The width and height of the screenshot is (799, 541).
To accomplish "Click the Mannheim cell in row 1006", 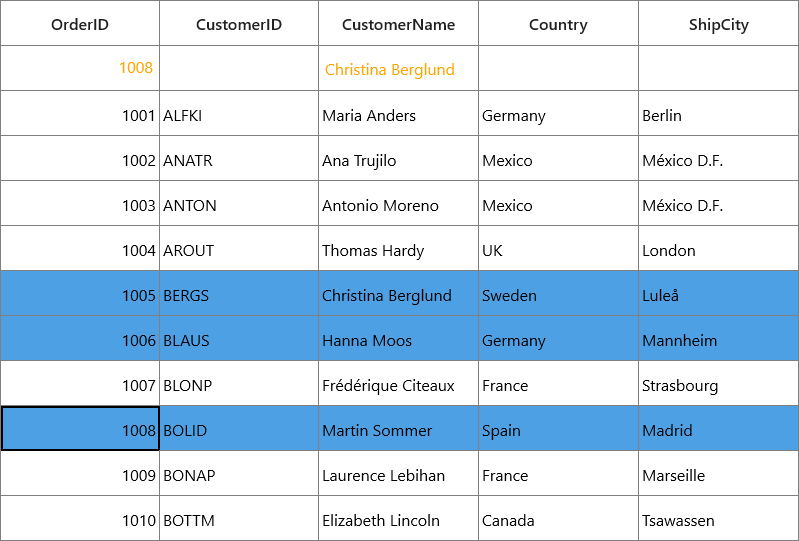I will 718,338.
